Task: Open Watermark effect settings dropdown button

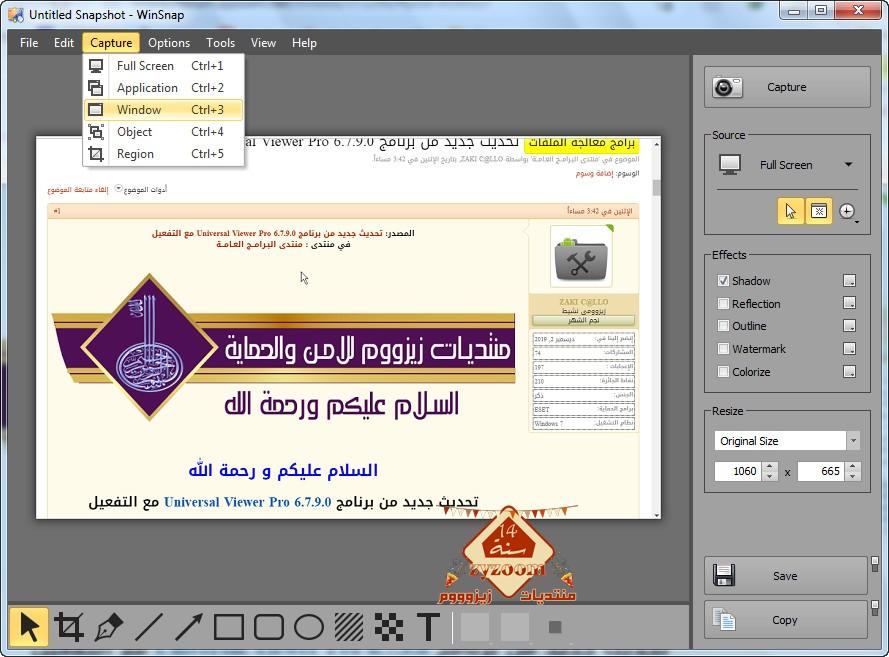Action: (849, 349)
